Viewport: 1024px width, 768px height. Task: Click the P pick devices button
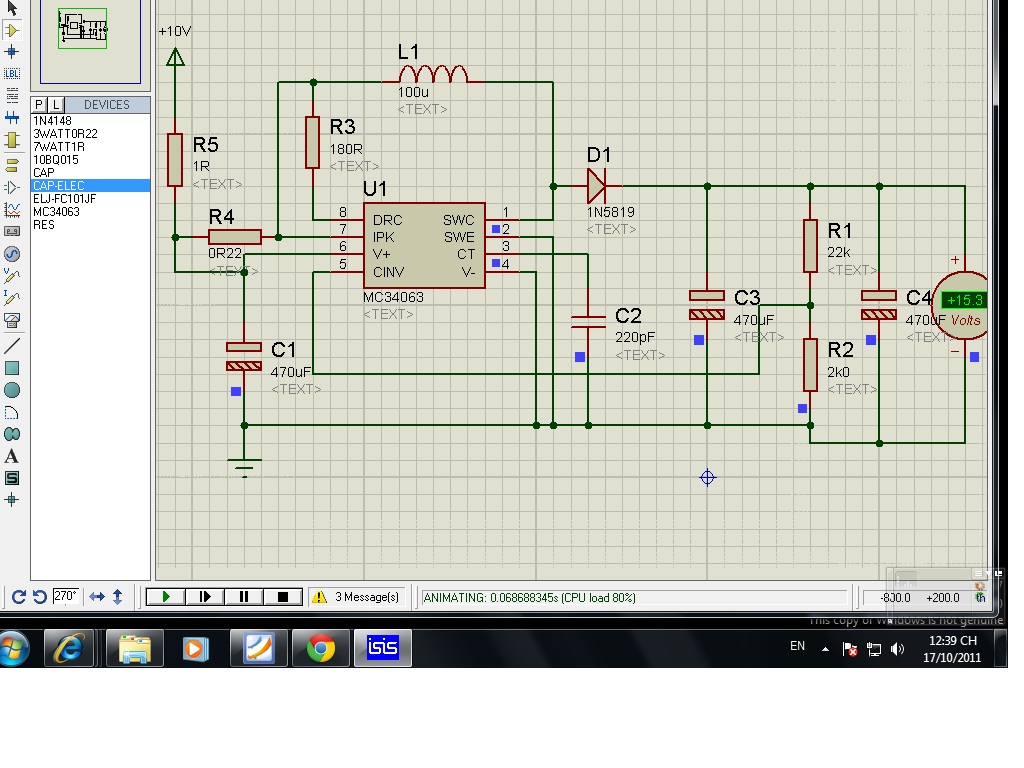pyautogui.click(x=39, y=105)
